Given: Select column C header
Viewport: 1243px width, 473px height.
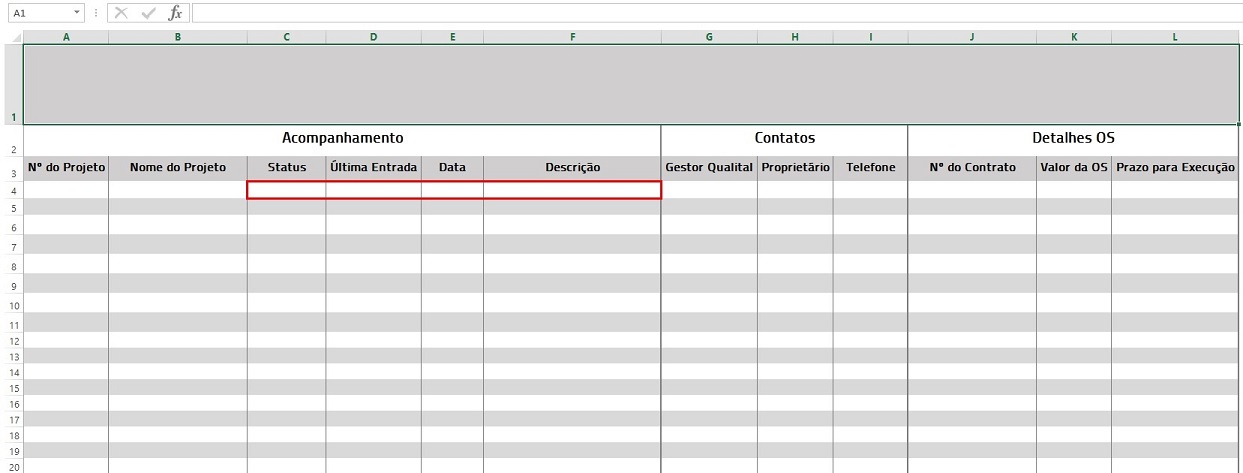Looking at the screenshot, I should (x=286, y=37).
